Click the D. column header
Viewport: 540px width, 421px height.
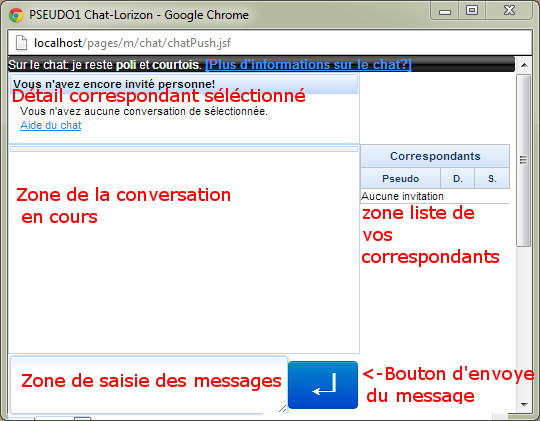tap(458, 178)
